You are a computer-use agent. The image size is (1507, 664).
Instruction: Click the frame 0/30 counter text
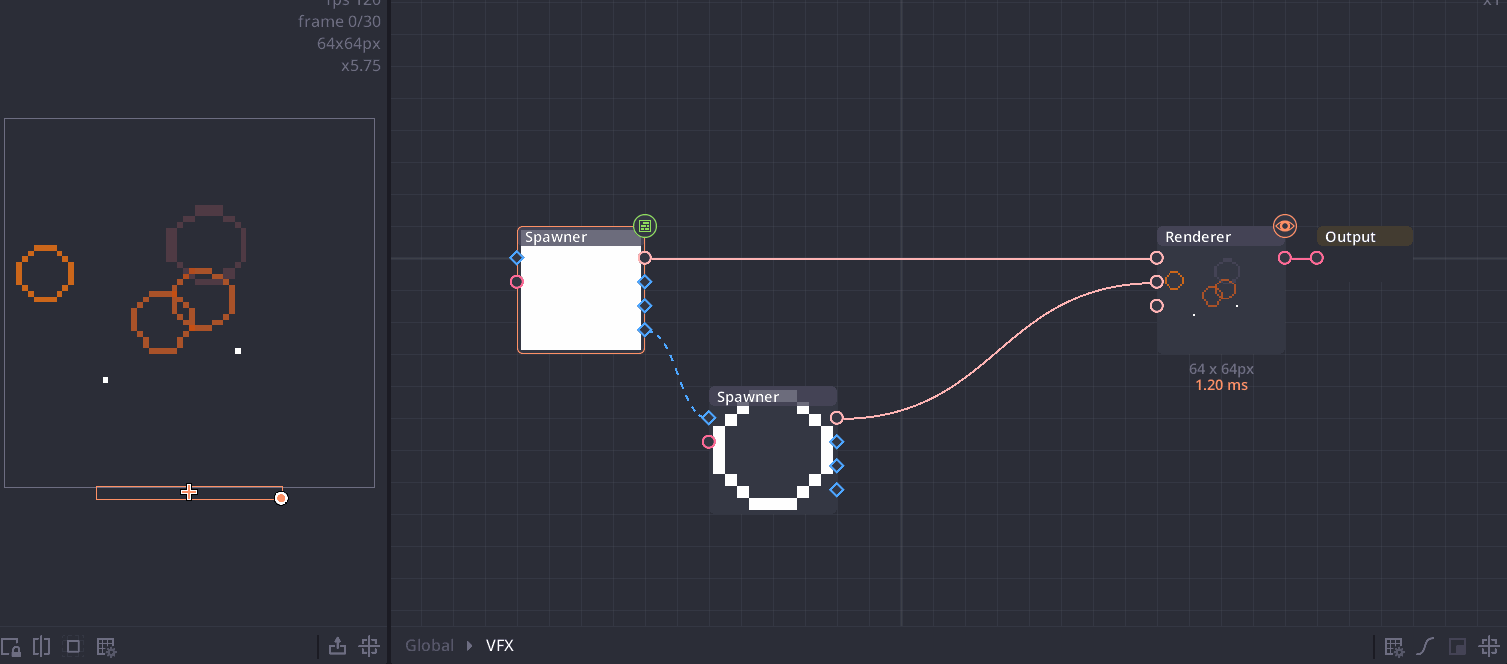(x=339, y=21)
